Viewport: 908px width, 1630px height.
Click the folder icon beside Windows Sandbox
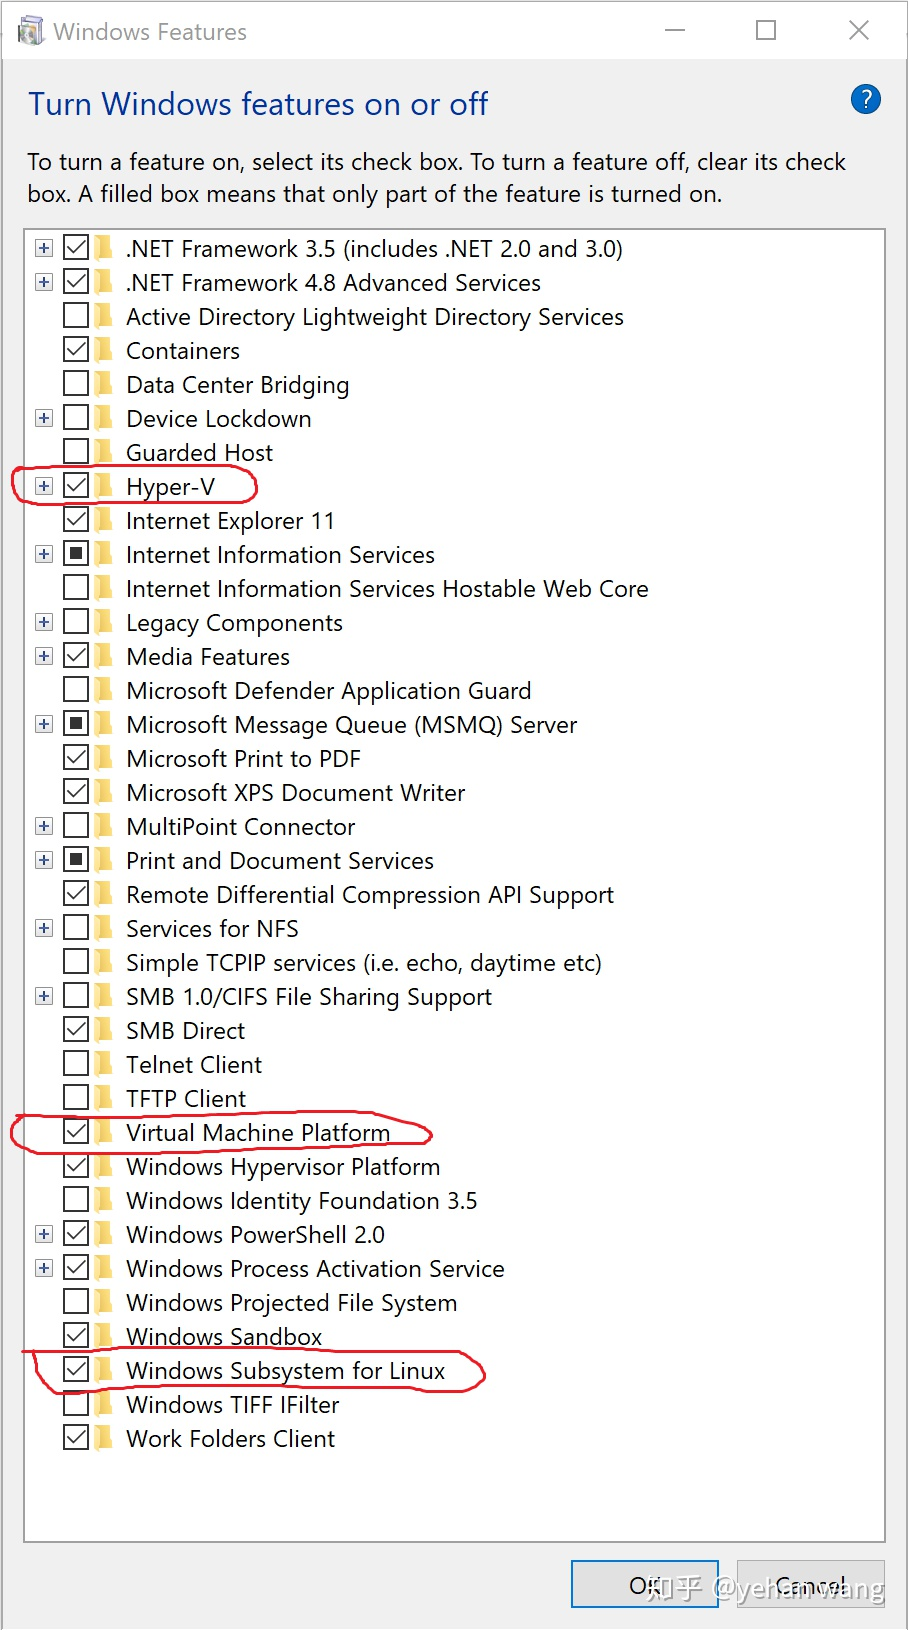click(x=104, y=1336)
